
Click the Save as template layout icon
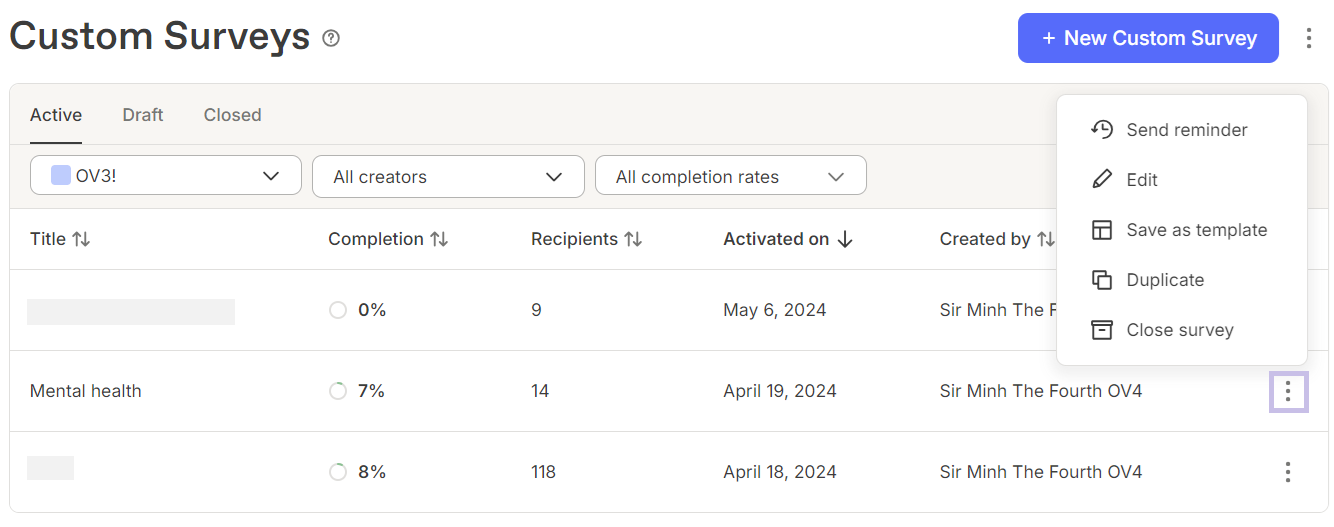click(x=1102, y=230)
